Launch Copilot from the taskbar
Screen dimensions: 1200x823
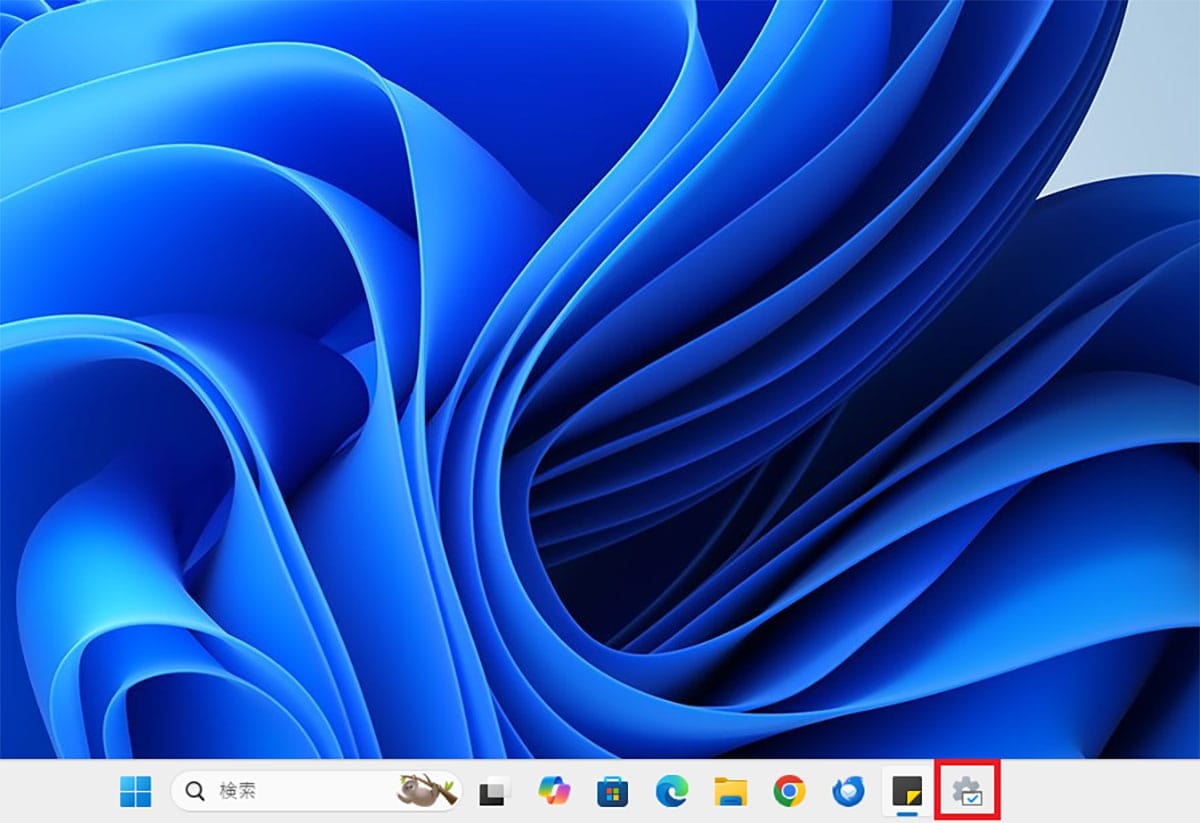click(x=553, y=792)
